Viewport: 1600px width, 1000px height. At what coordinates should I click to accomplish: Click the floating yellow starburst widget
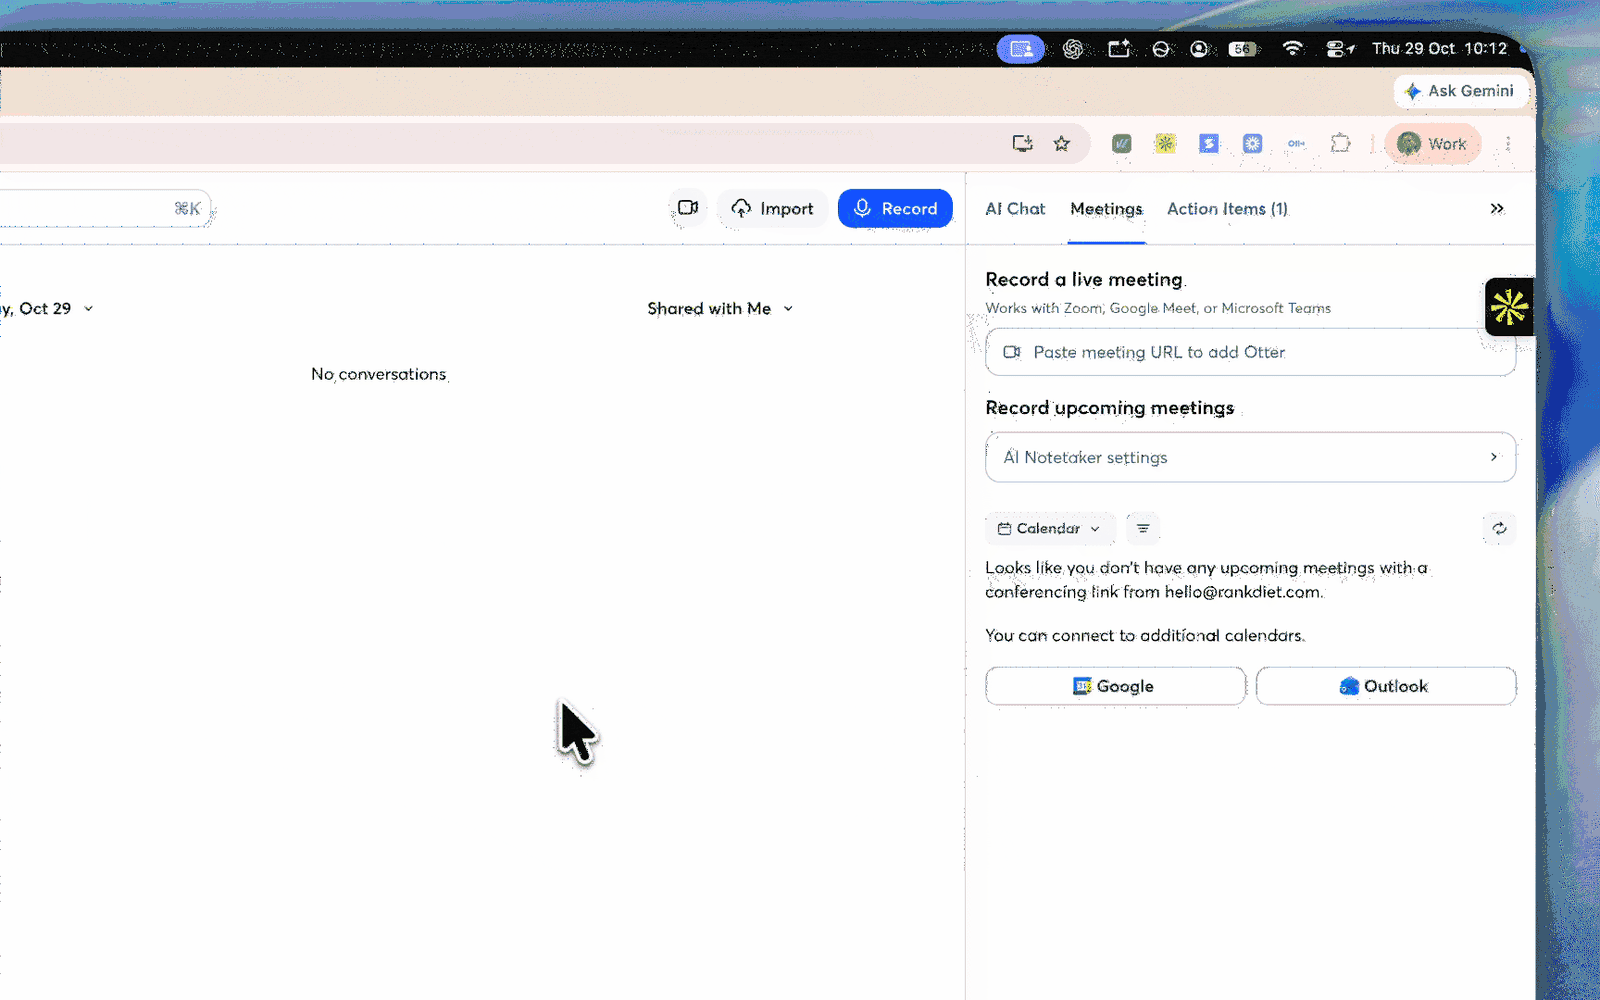coord(1509,306)
